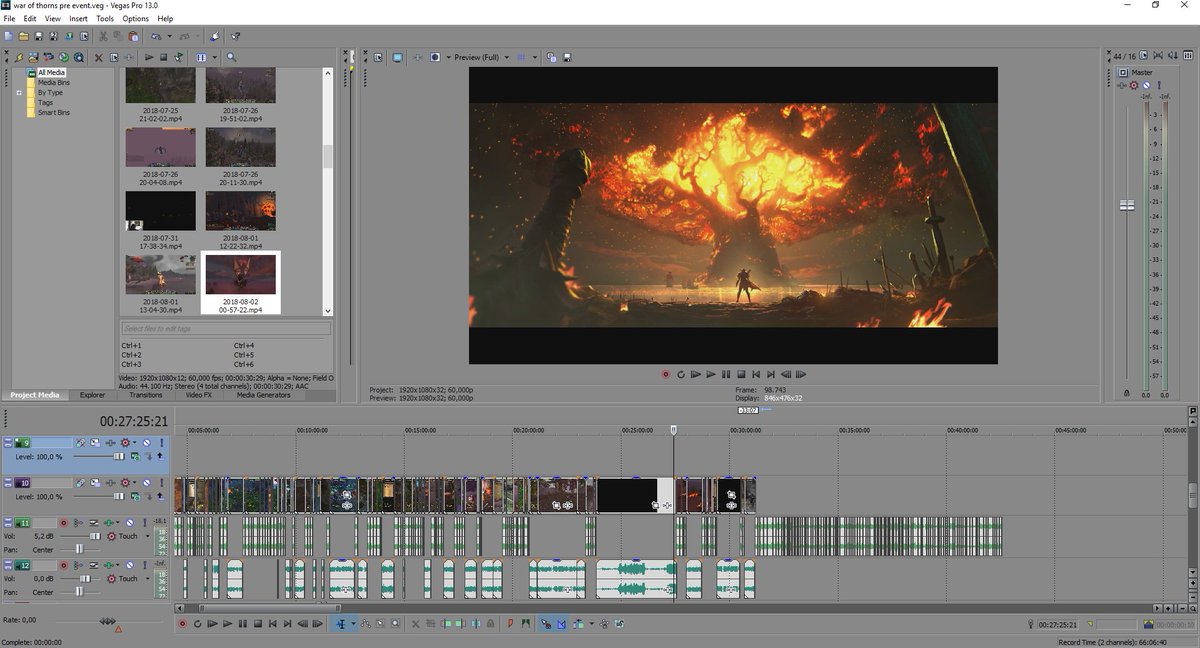Open a project using the folder icon
The image size is (1200, 648).
click(24, 36)
